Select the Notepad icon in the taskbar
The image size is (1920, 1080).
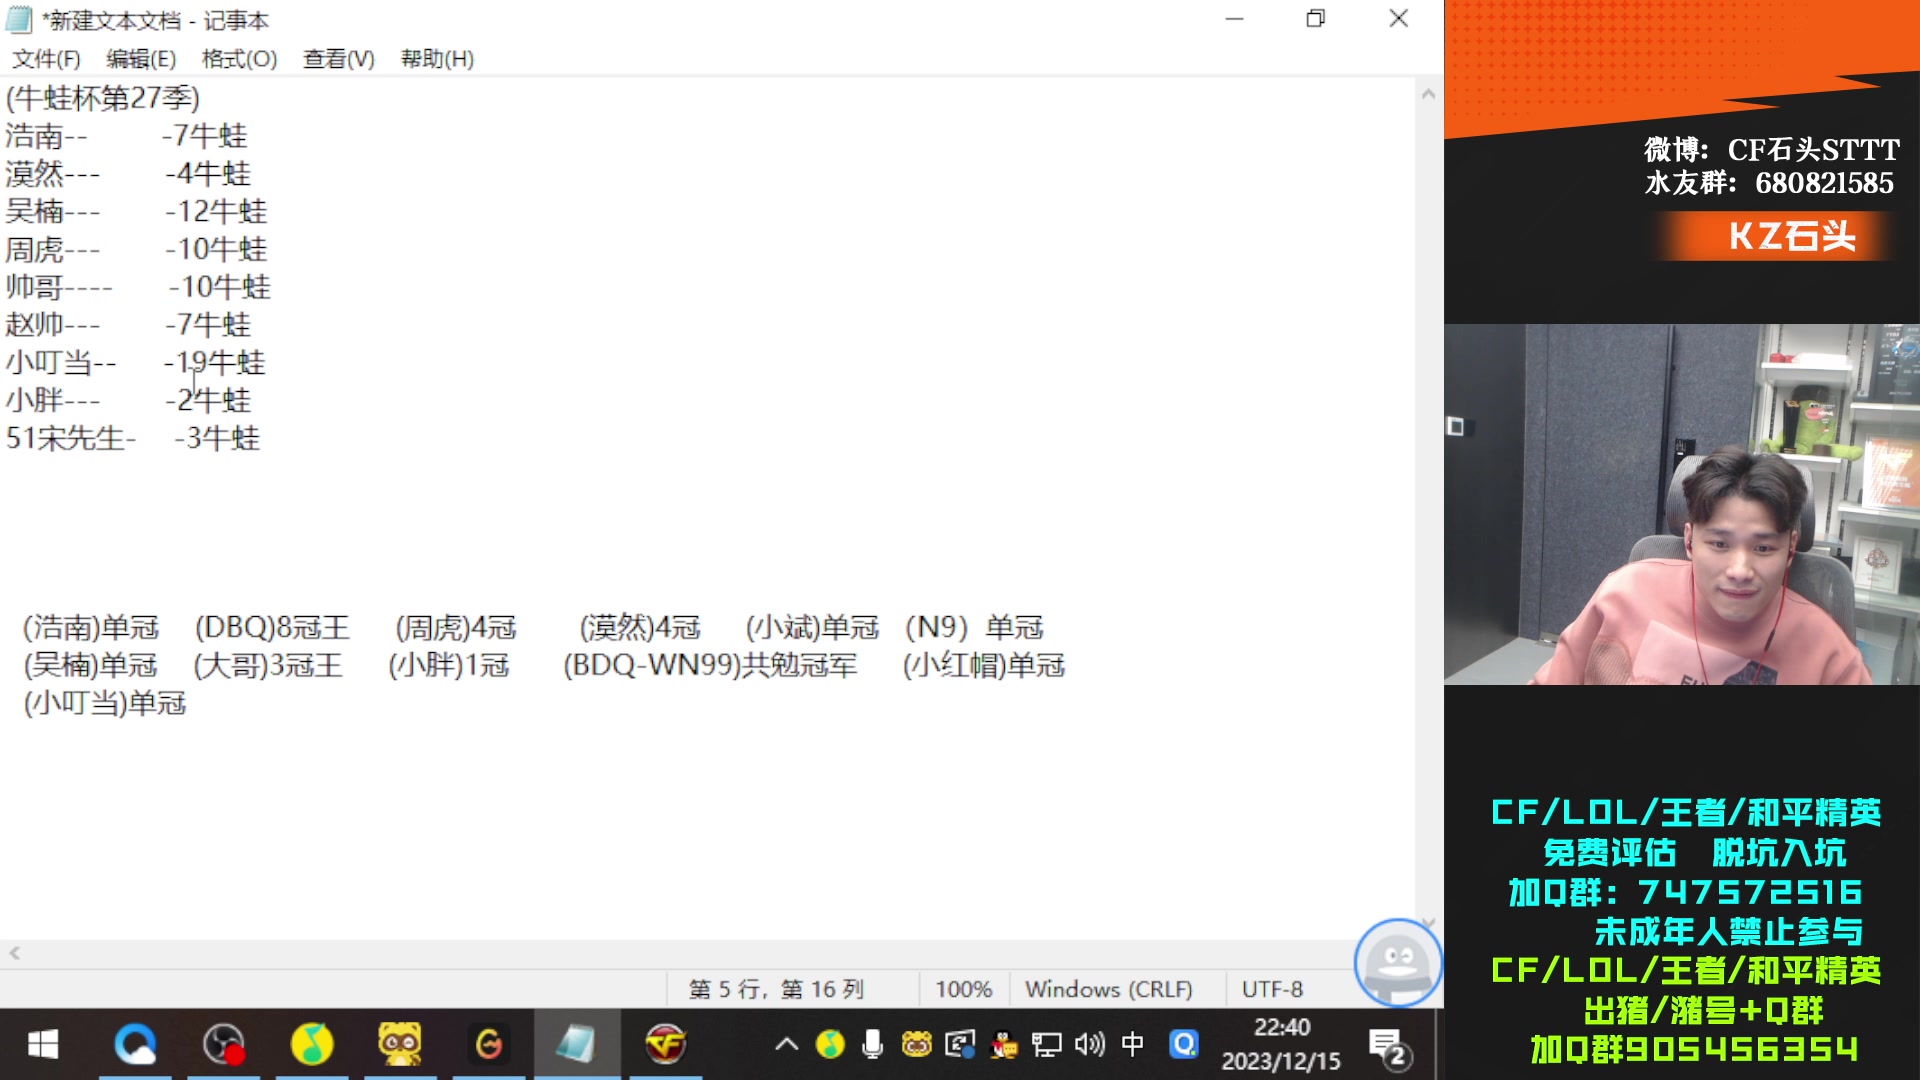click(576, 1046)
